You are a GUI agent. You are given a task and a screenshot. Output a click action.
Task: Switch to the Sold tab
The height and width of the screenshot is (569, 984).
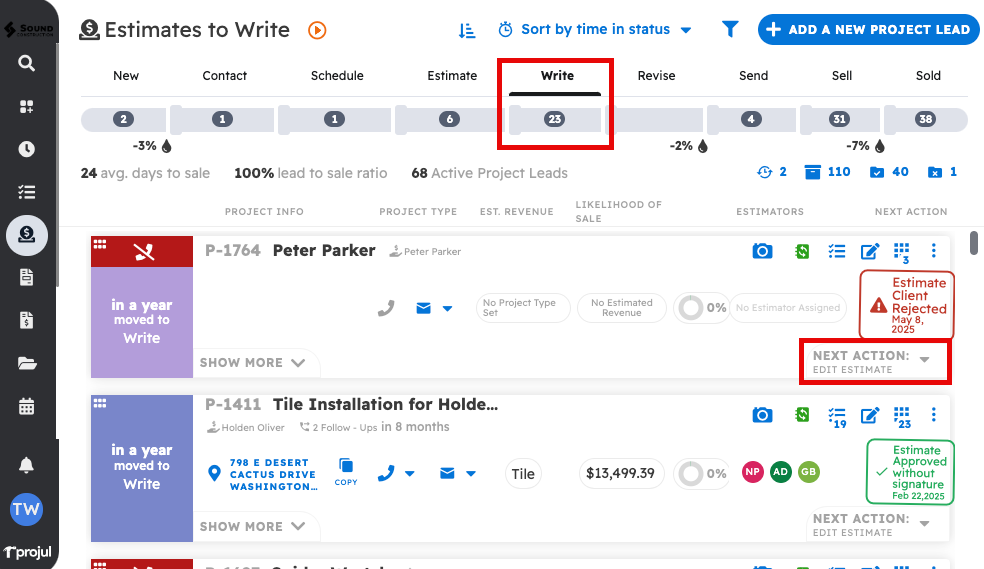pos(928,76)
